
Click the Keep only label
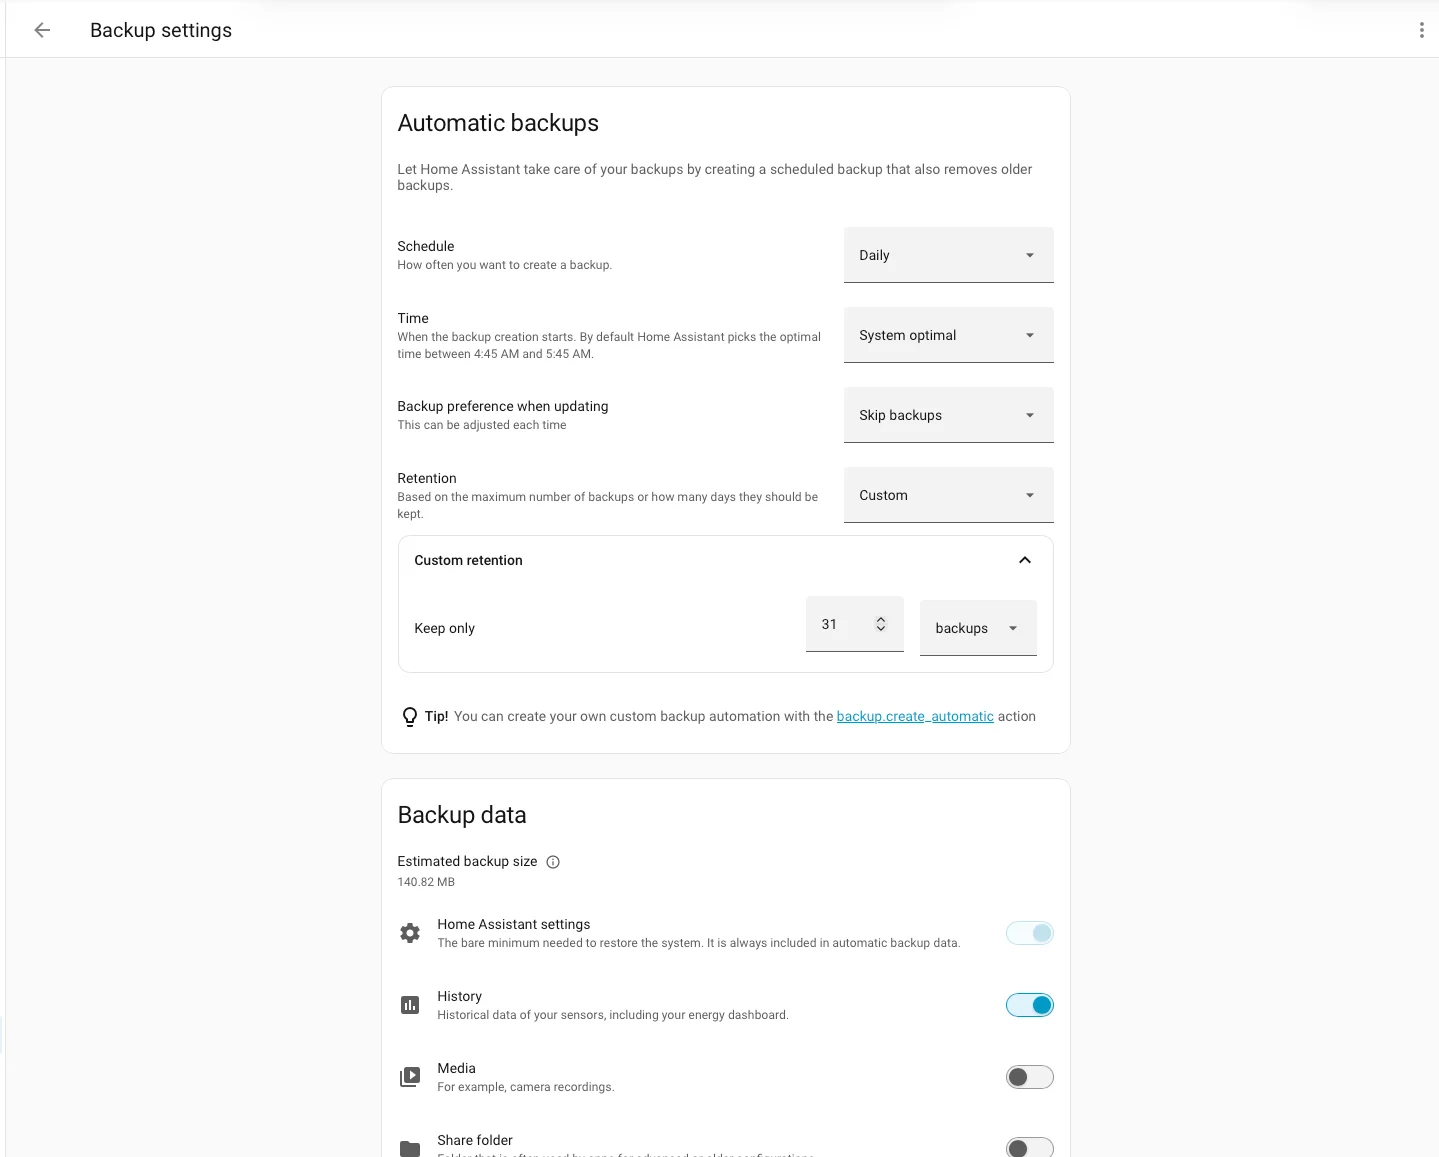(x=445, y=628)
